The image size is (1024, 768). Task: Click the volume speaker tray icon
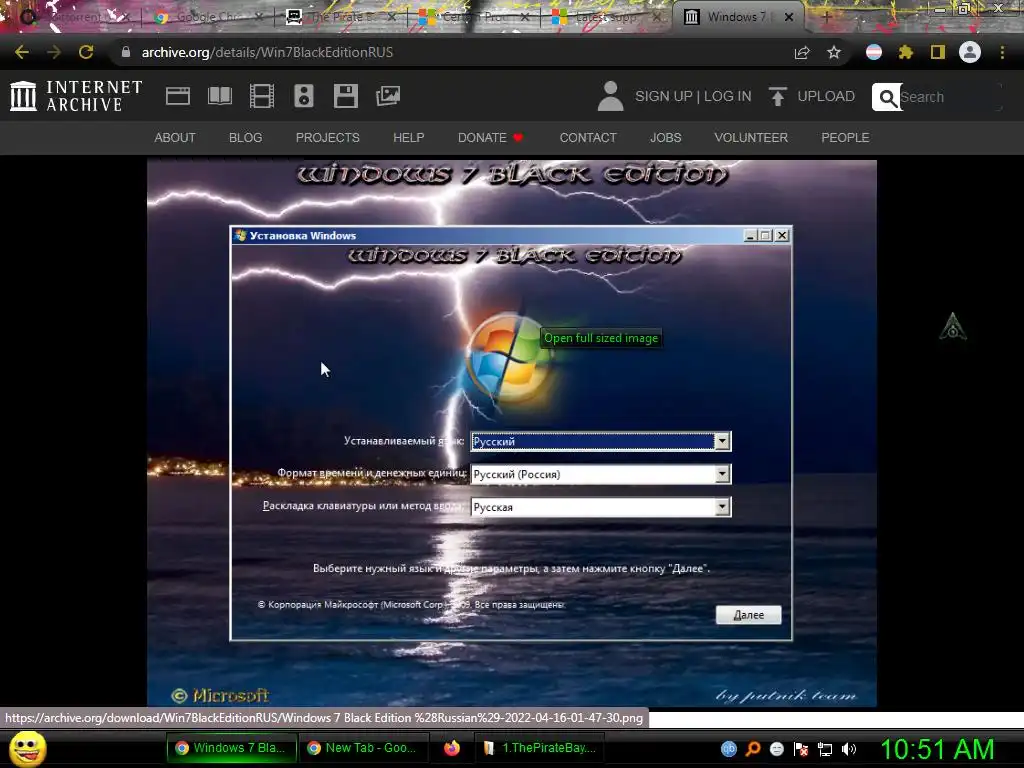(849, 749)
